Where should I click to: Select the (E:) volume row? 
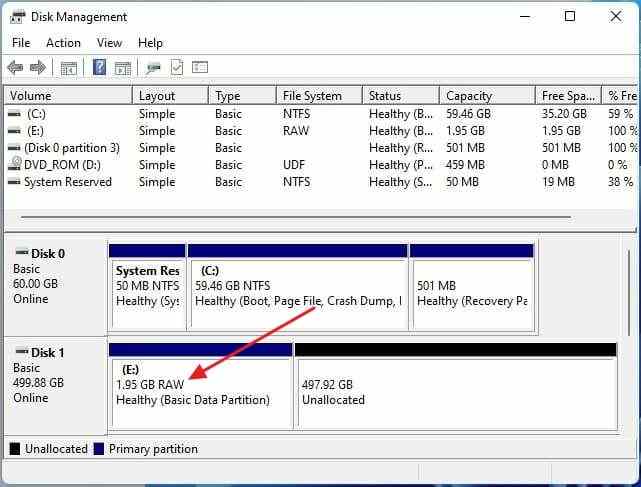click(x=320, y=131)
